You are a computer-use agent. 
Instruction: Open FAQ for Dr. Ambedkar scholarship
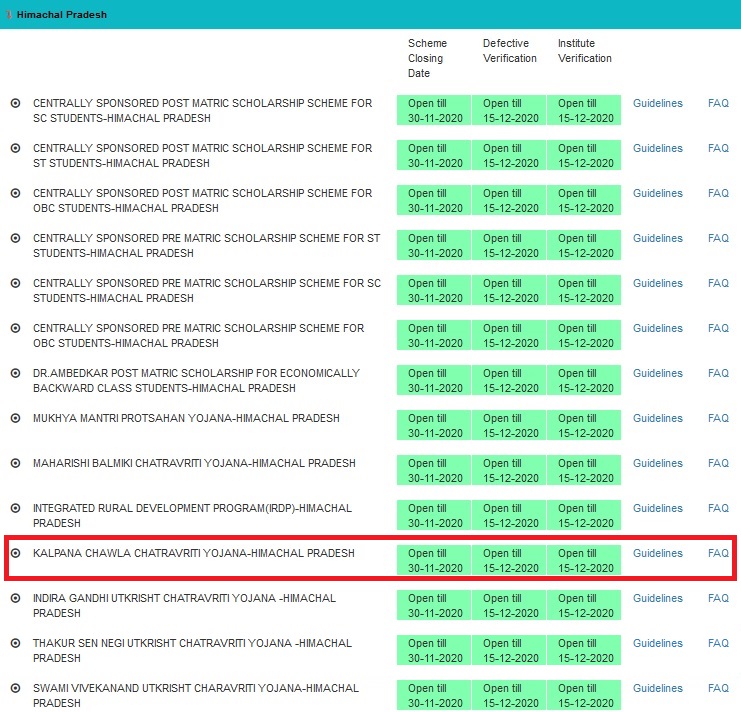pyautogui.click(x=718, y=373)
